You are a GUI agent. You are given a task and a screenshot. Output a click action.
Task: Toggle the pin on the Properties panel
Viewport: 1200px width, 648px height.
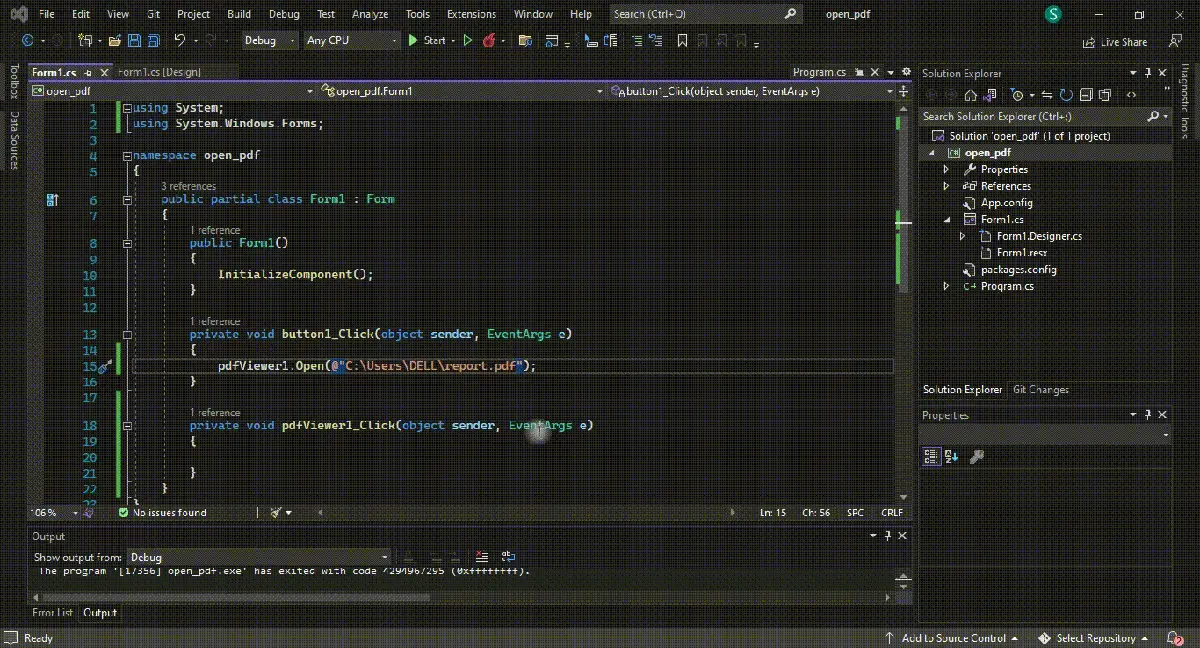1148,415
